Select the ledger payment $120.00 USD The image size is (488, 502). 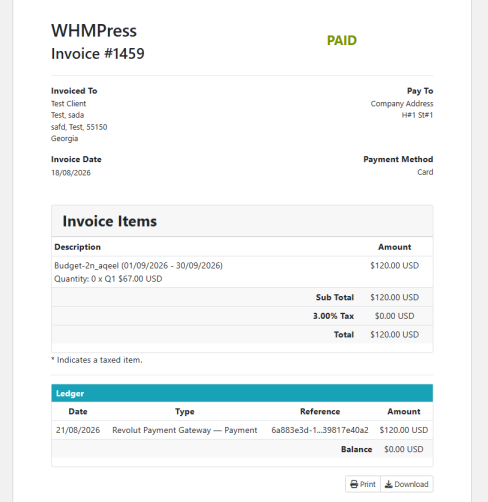click(x=404, y=430)
